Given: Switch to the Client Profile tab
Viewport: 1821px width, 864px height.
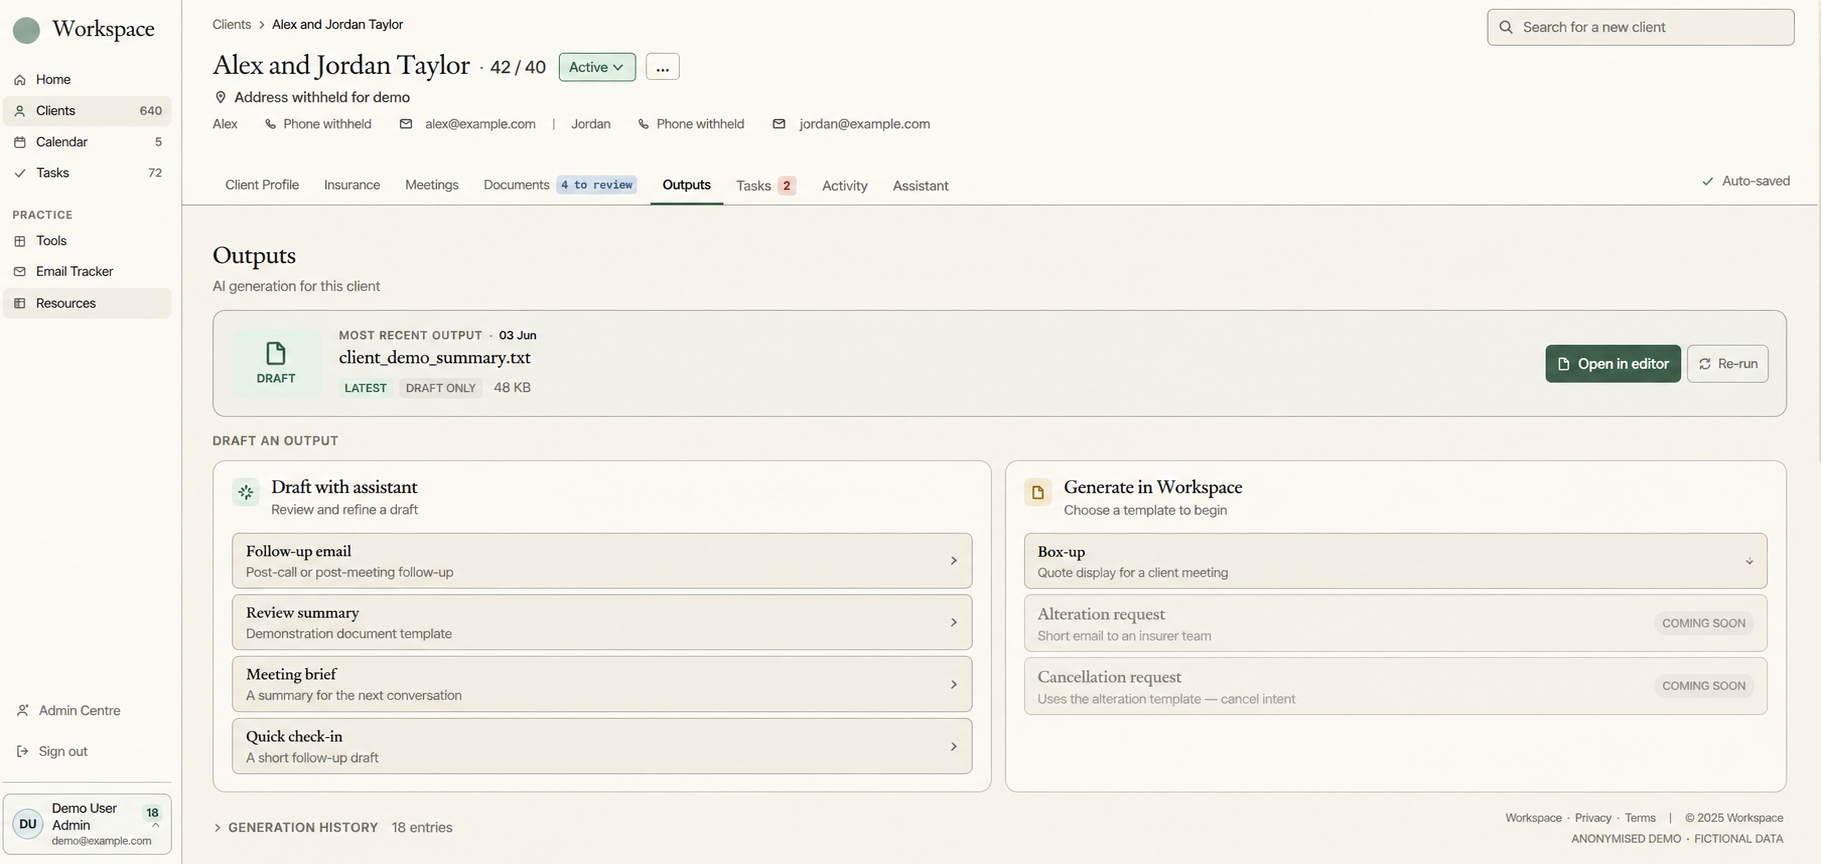Looking at the screenshot, I should click(x=262, y=185).
